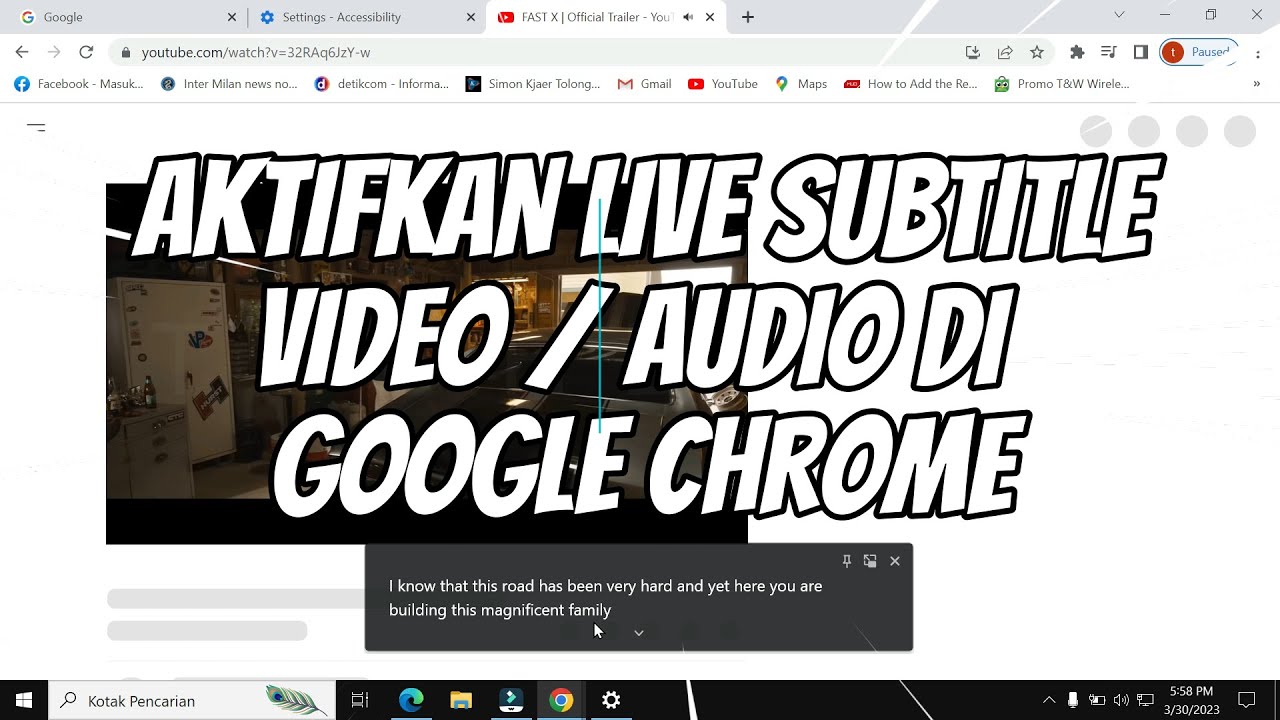Open Windows Start menu
1280x720 pixels.
click(24, 700)
